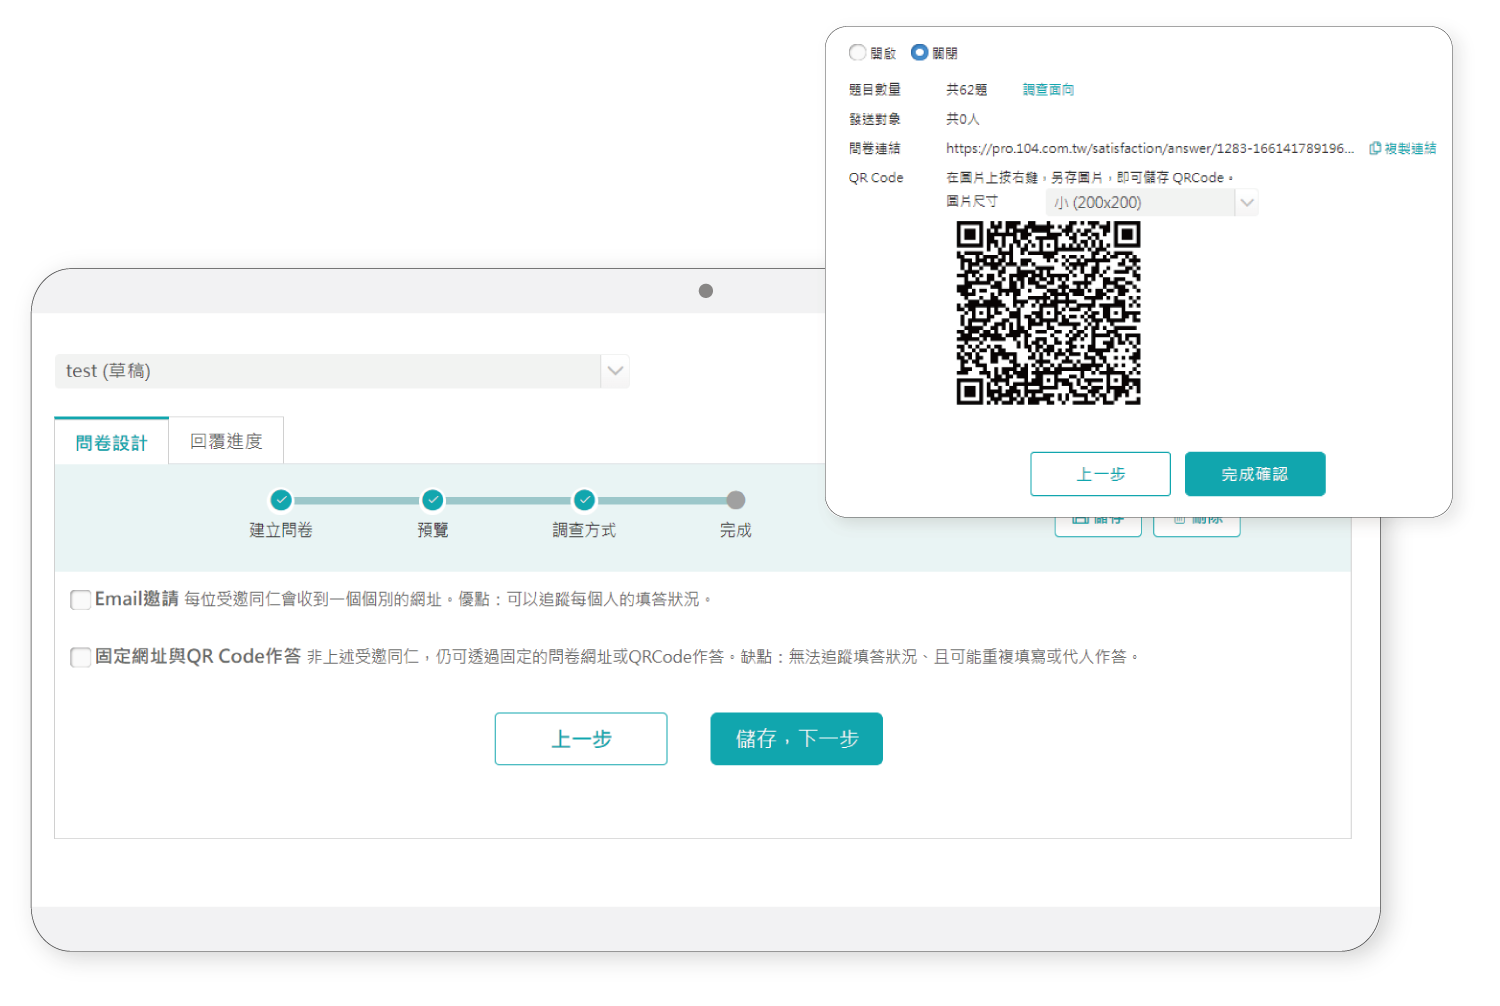This screenshot has width=1500, height=1006.
Task: Click 上一步 below the checkboxes
Action: click(x=581, y=739)
